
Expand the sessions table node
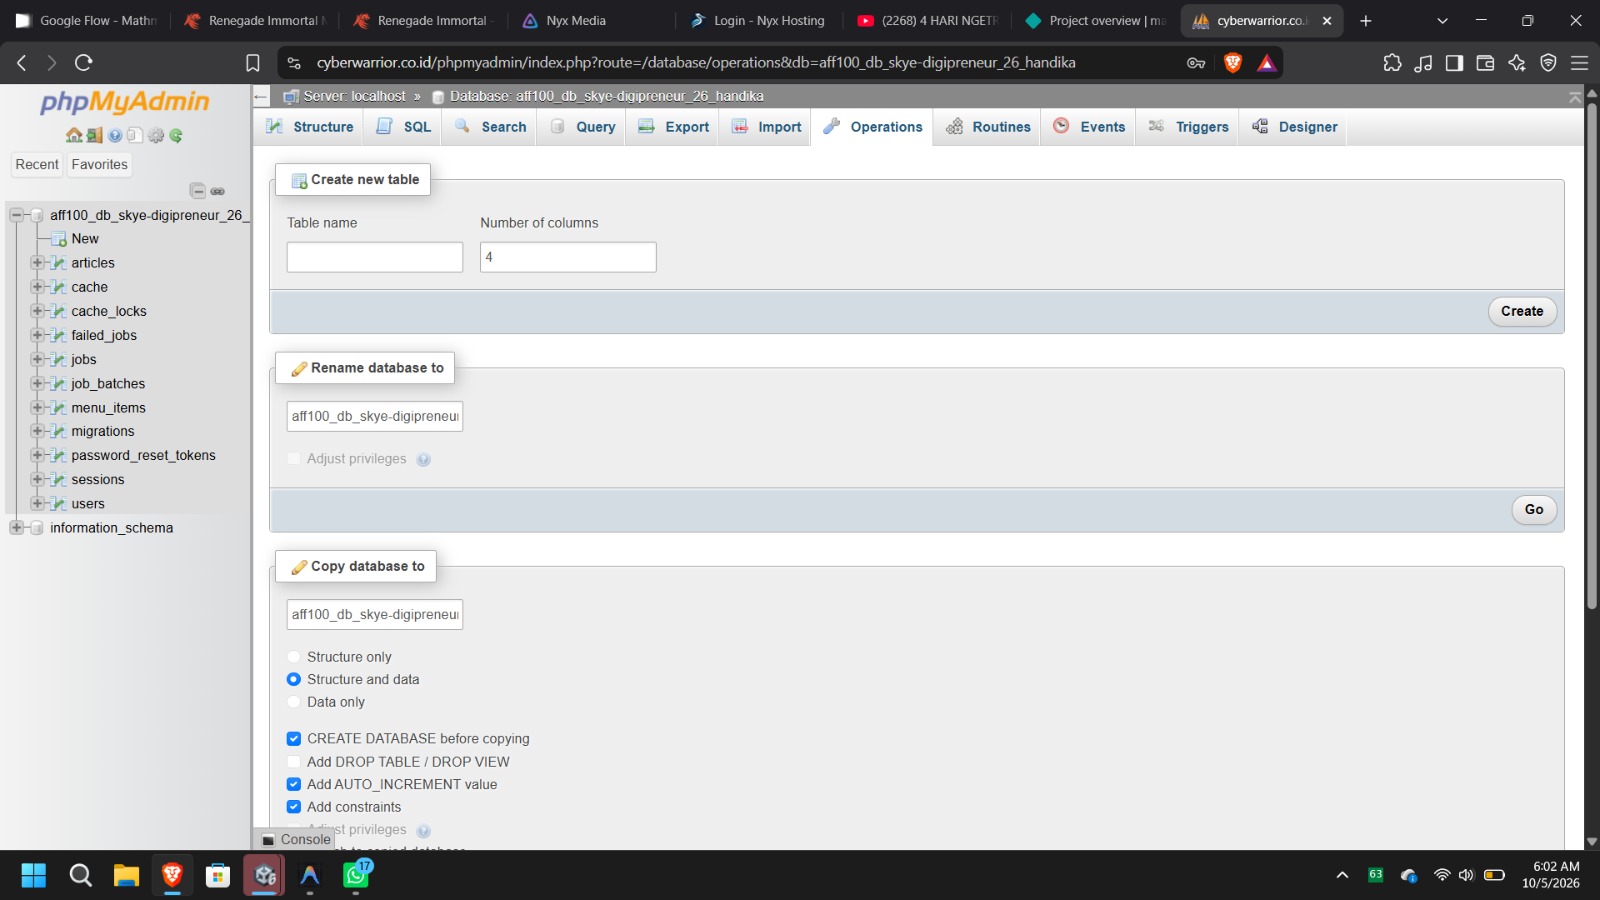coord(38,479)
